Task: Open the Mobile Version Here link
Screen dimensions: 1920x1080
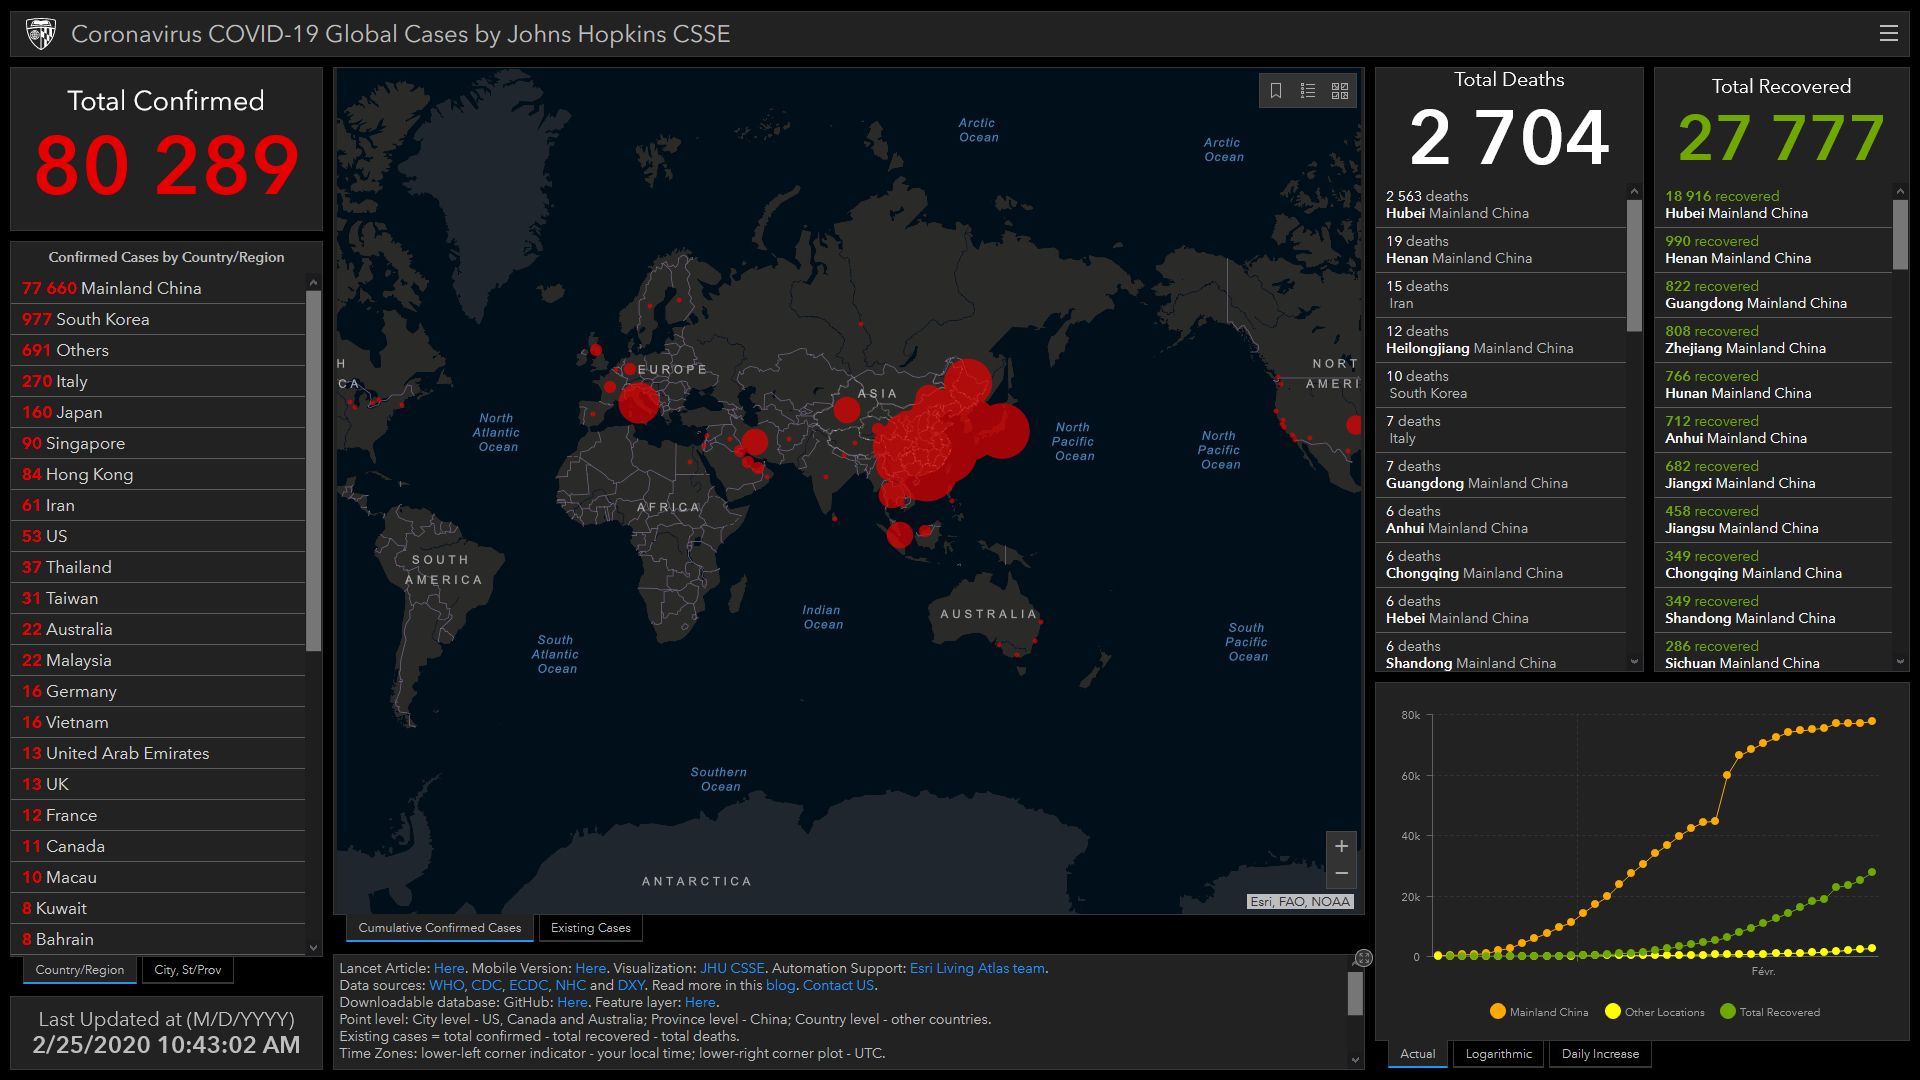Action: [x=590, y=968]
